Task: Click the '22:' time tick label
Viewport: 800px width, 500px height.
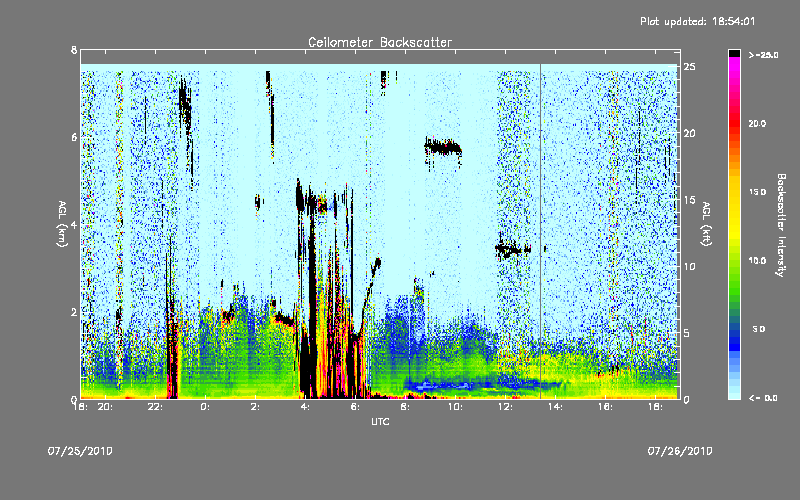Action: [x=155, y=407]
